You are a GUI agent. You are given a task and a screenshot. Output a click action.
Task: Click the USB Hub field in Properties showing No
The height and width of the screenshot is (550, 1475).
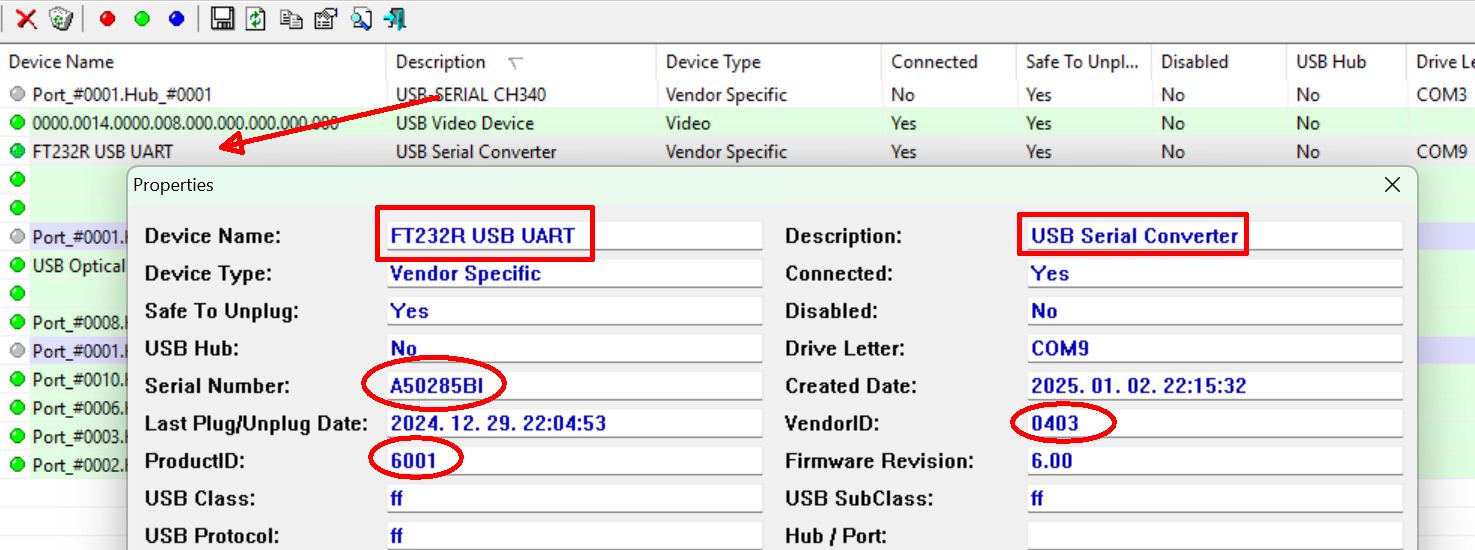574,349
